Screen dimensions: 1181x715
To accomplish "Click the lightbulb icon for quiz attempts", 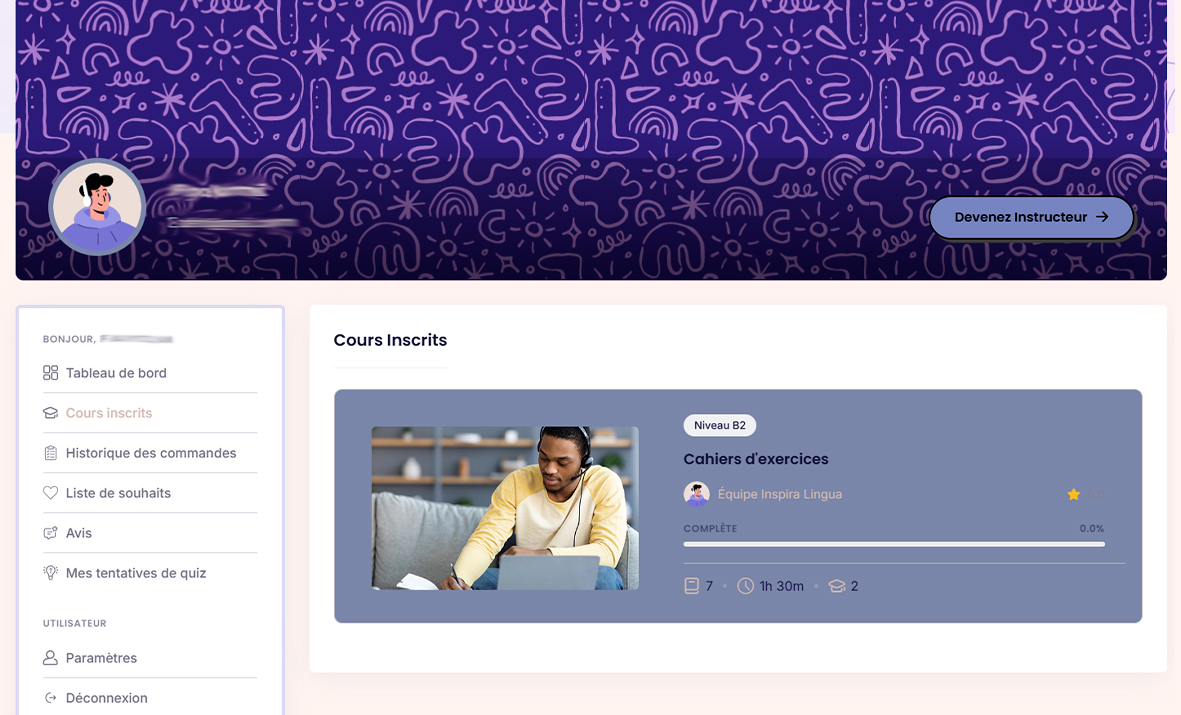I will point(50,573).
